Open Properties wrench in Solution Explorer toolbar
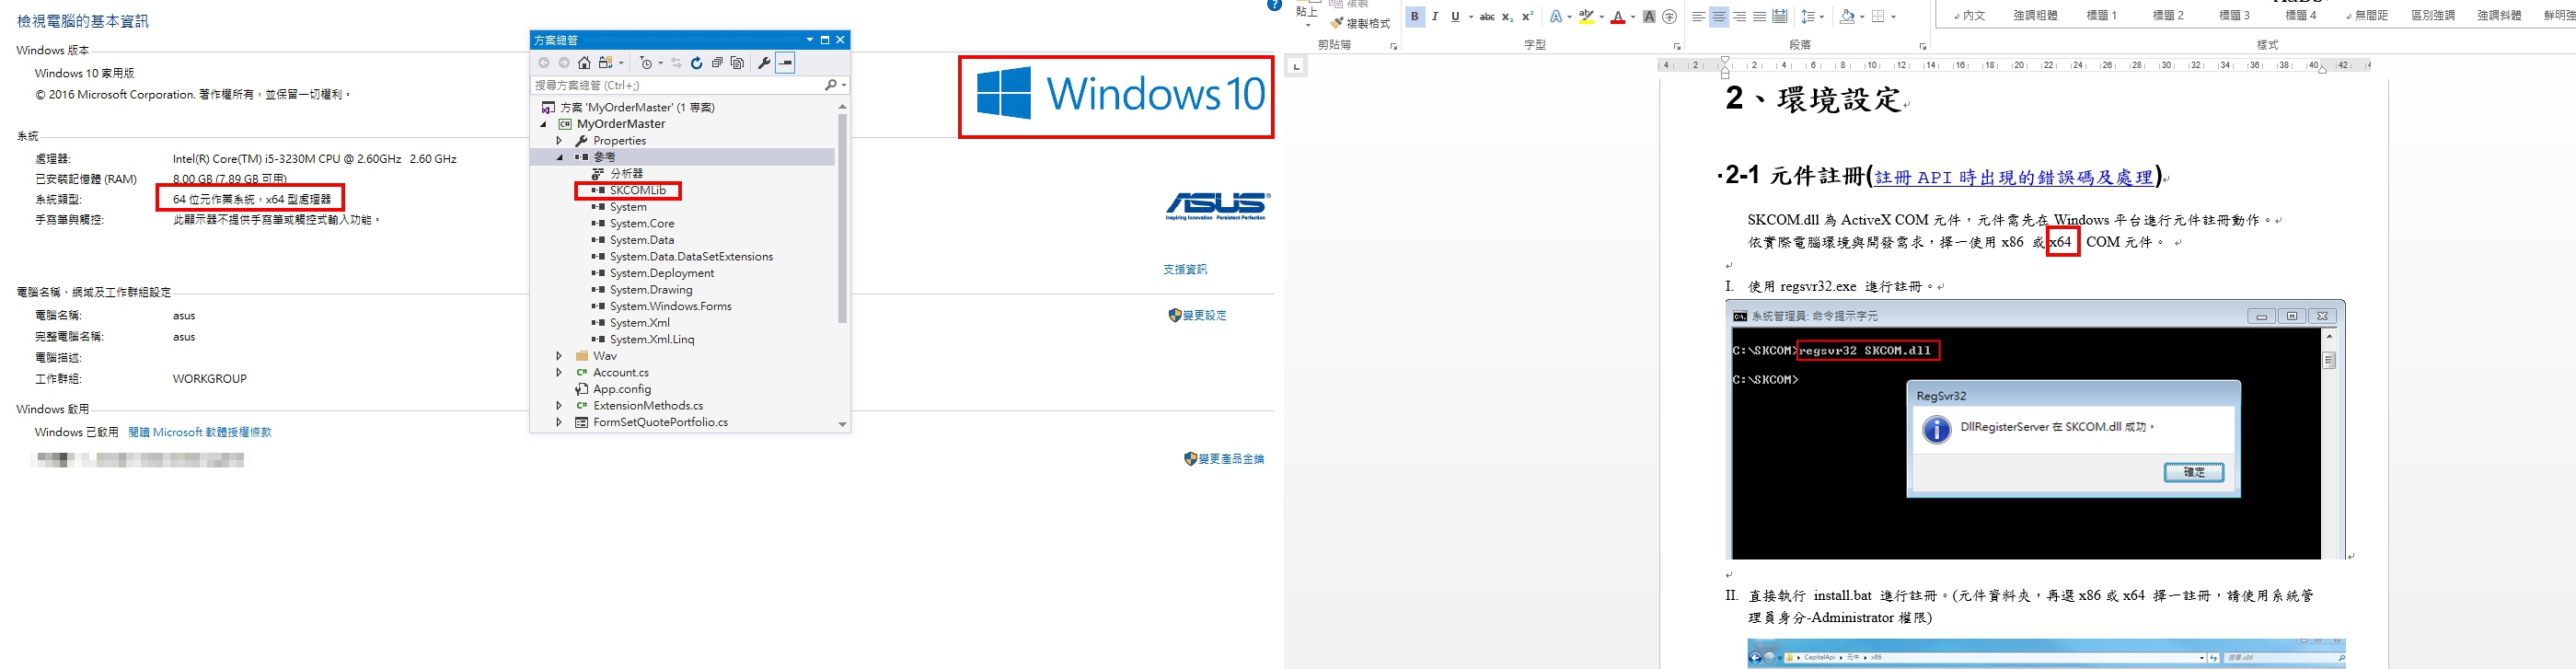Screen dimensions: 2576x669 click(x=764, y=63)
